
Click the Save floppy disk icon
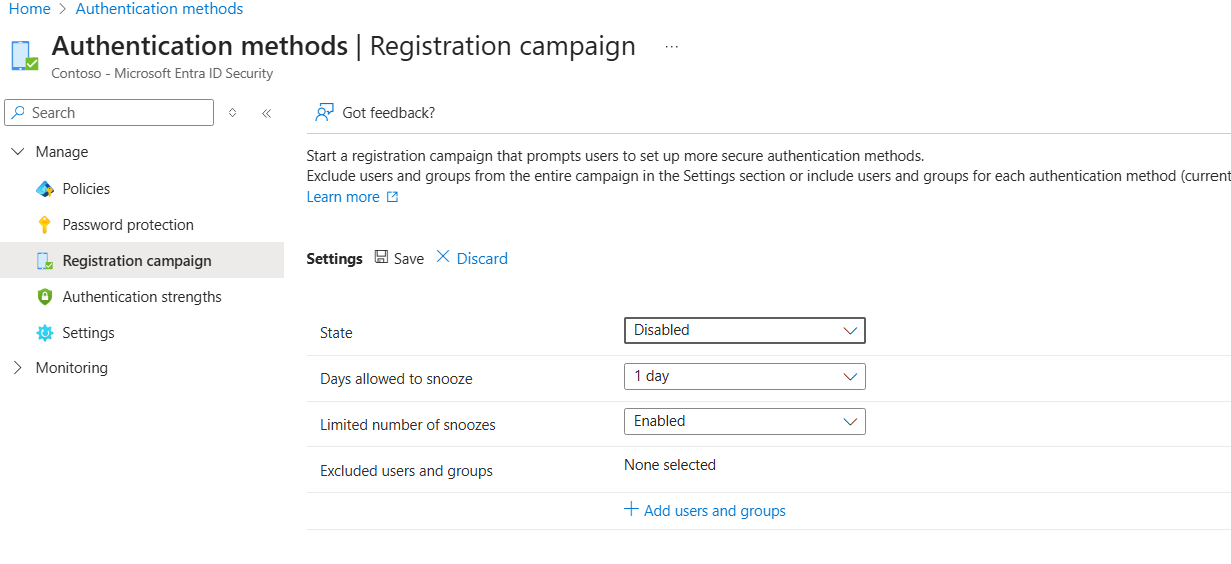coord(381,258)
